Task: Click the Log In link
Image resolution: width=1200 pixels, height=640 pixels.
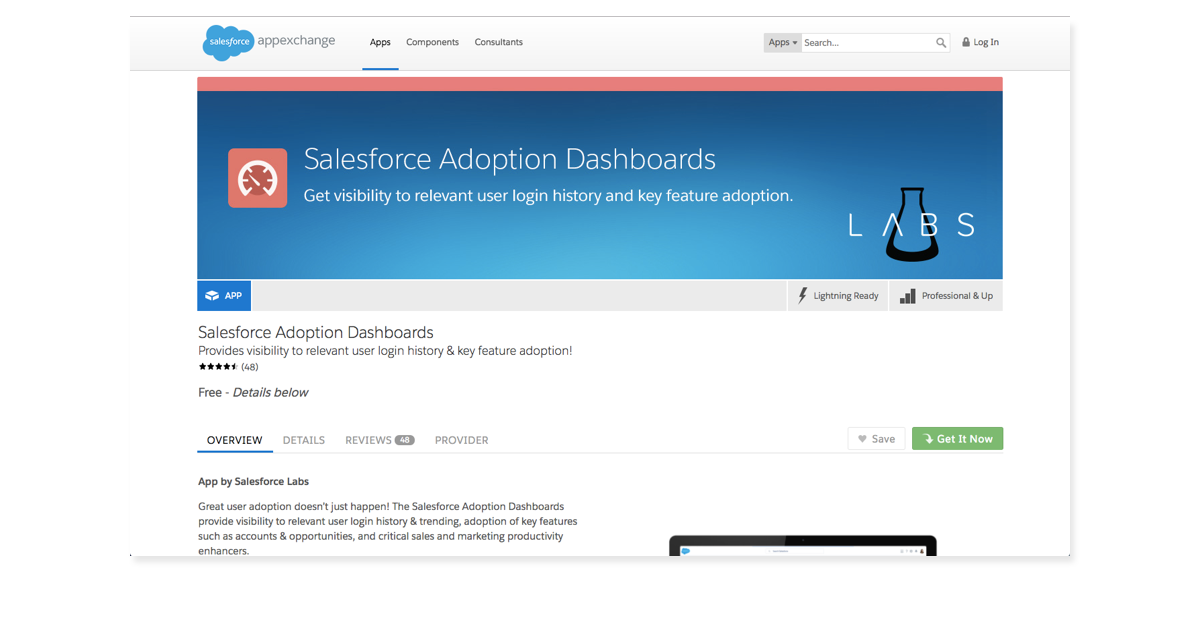Action: coord(986,43)
